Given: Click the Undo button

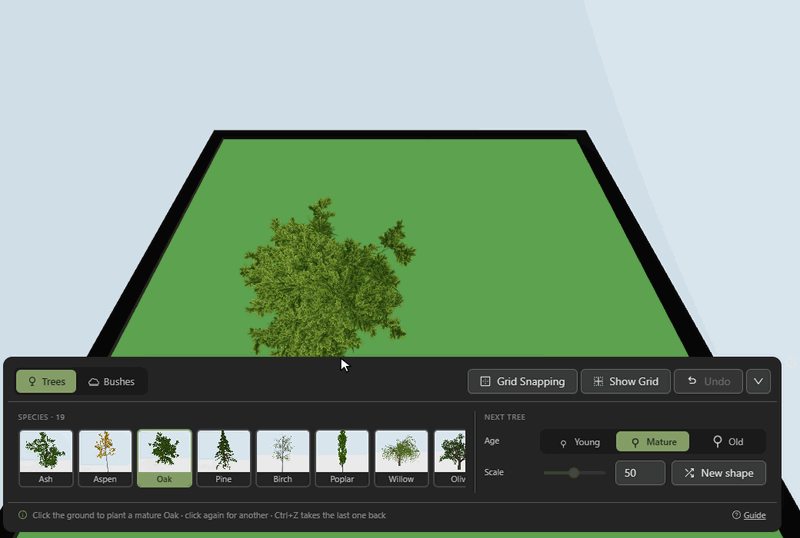Looking at the screenshot, I should coord(708,381).
